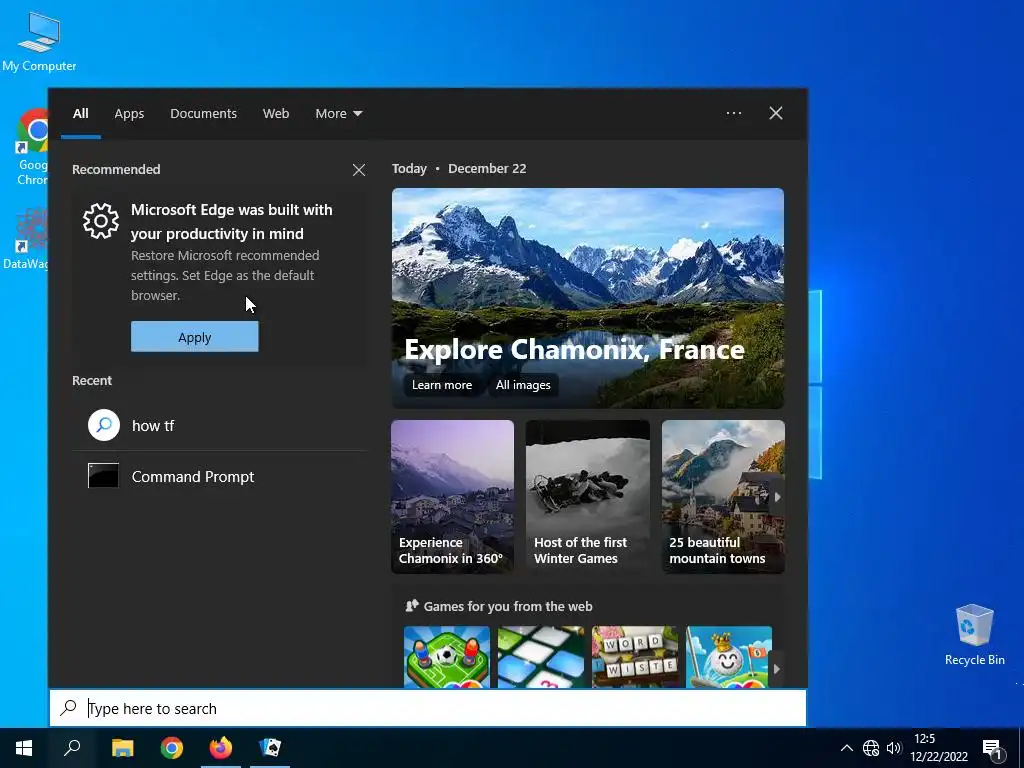The image size is (1024, 768).
Task: Click the Games for you from the web heading
Action: [508, 606]
